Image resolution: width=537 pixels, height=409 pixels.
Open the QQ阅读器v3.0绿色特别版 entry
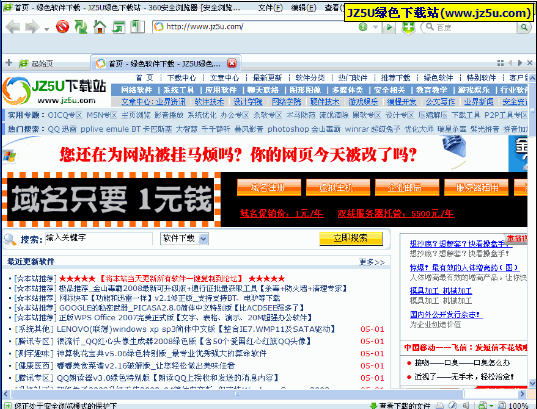pos(167,378)
